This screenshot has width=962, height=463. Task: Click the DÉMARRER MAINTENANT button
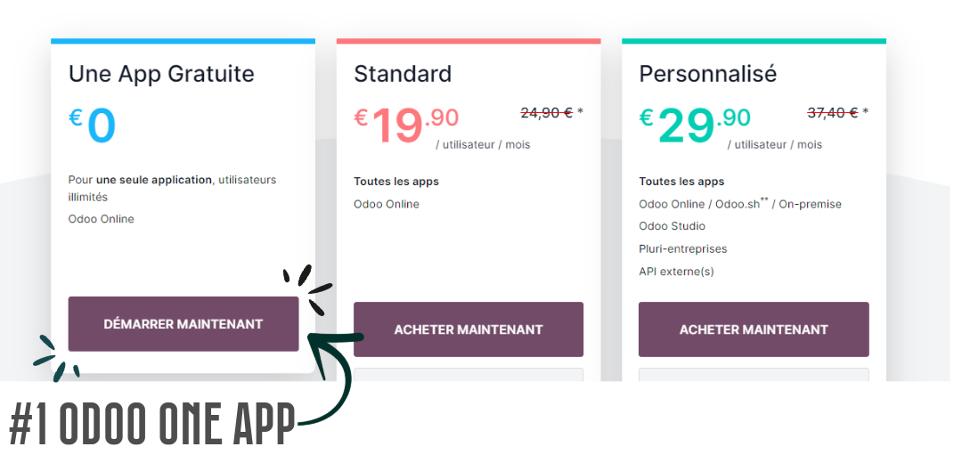(183, 324)
